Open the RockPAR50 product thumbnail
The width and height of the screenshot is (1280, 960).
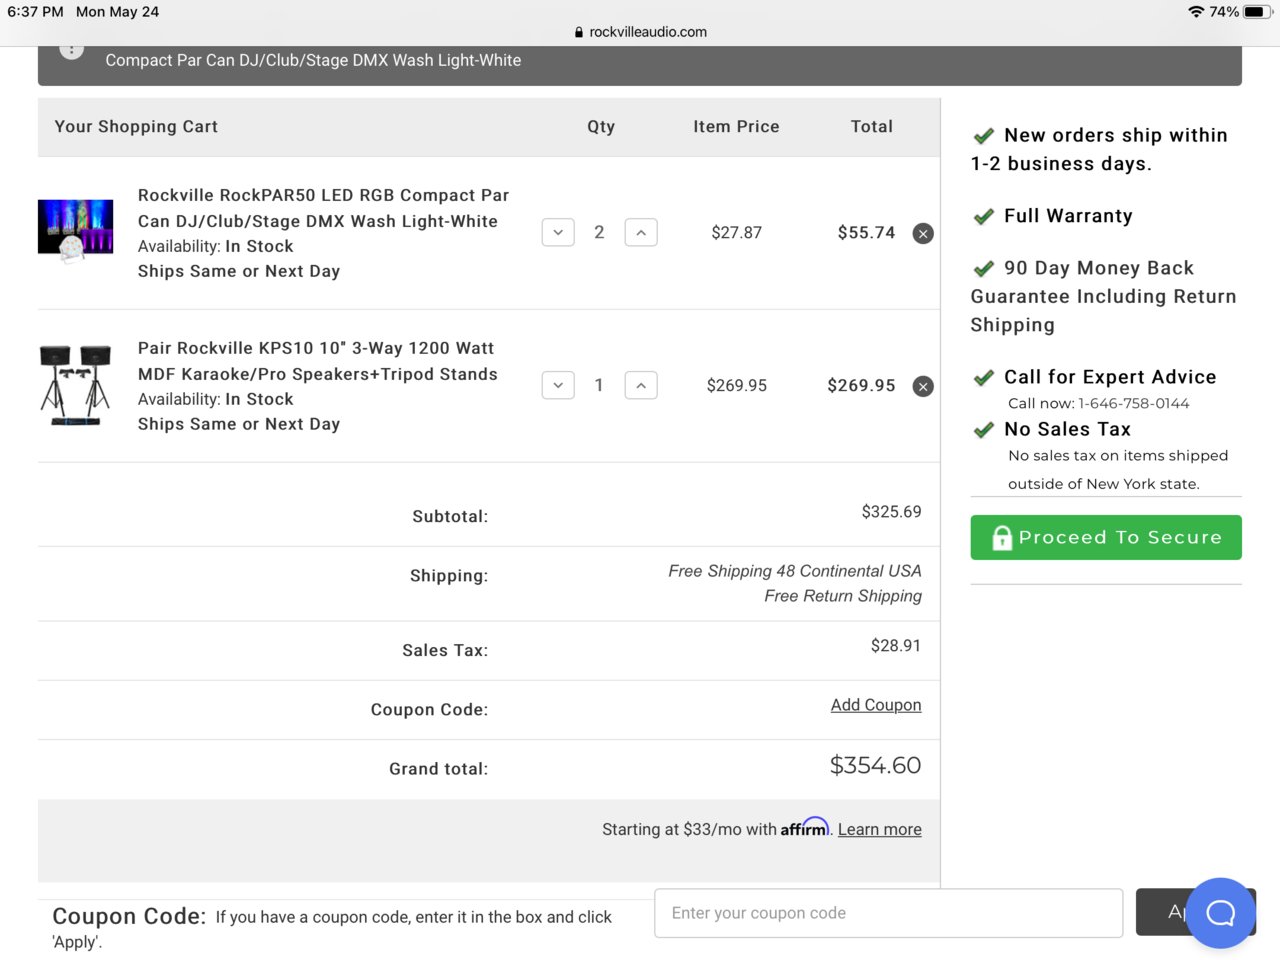click(75, 231)
